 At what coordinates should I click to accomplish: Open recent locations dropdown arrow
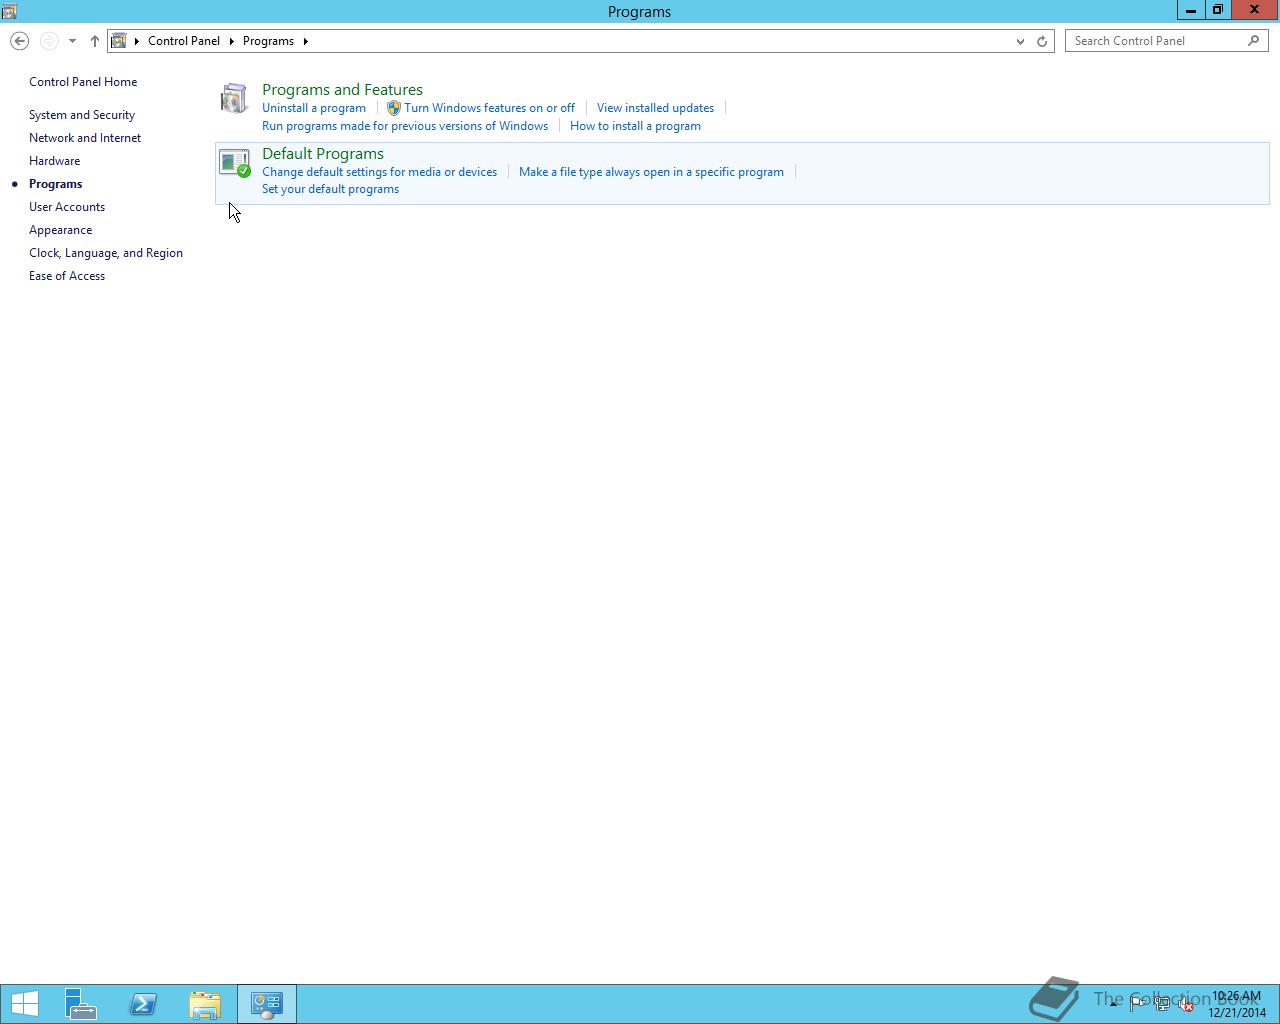coord(72,41)
